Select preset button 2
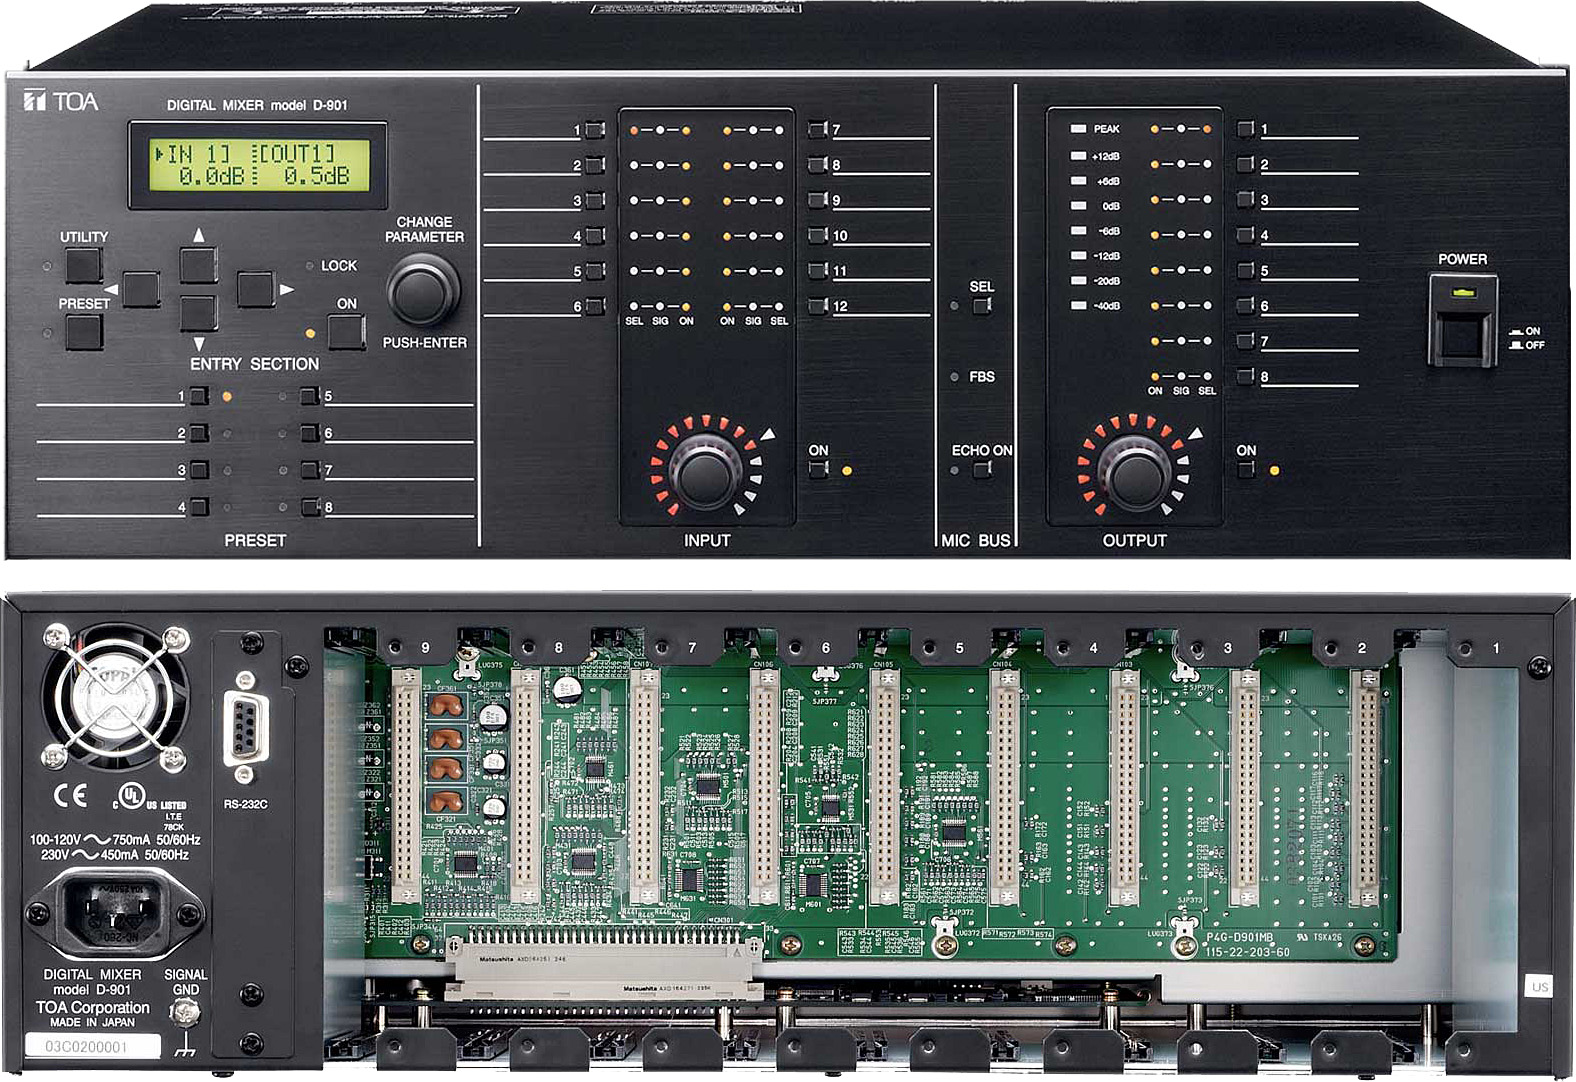The image size is (1576, 1082). [199, 433]
